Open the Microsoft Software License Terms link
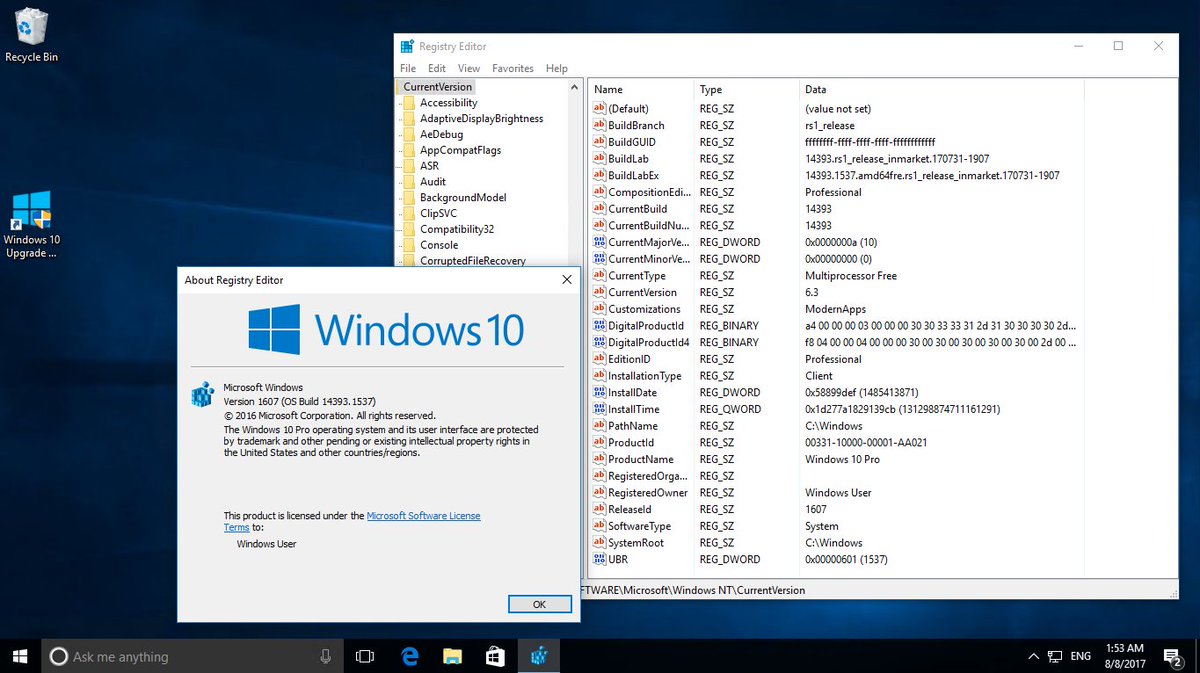The height and width of the screenshot is (673, 1200). [424, 515]
